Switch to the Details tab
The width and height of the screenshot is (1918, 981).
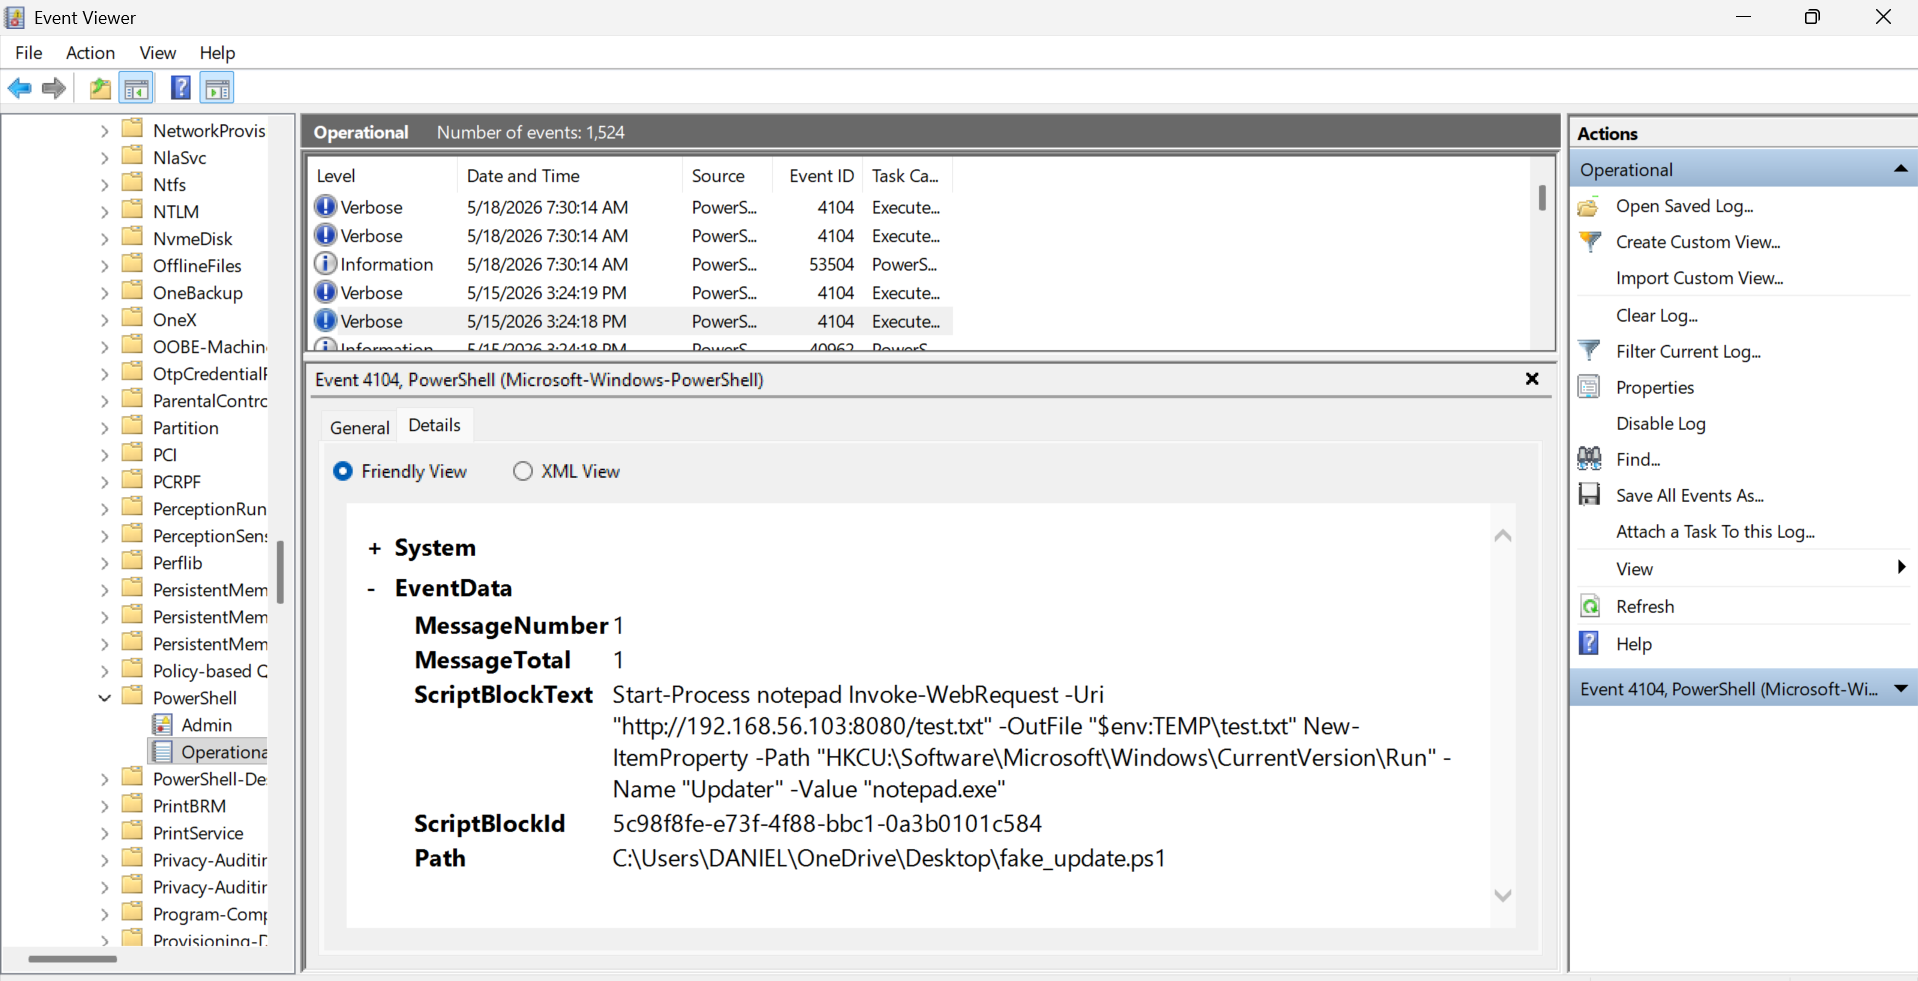coord(435,425)
